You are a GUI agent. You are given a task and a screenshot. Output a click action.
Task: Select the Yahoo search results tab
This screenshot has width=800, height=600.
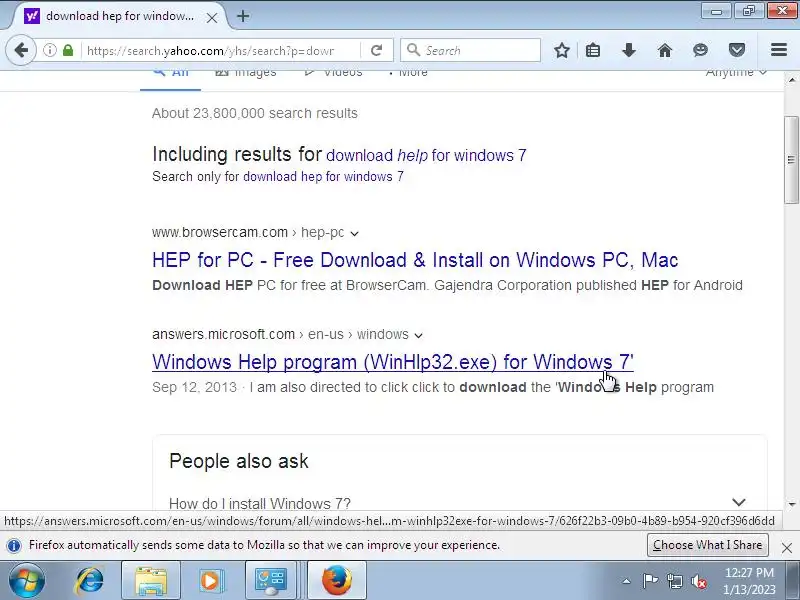click(120, 16)
